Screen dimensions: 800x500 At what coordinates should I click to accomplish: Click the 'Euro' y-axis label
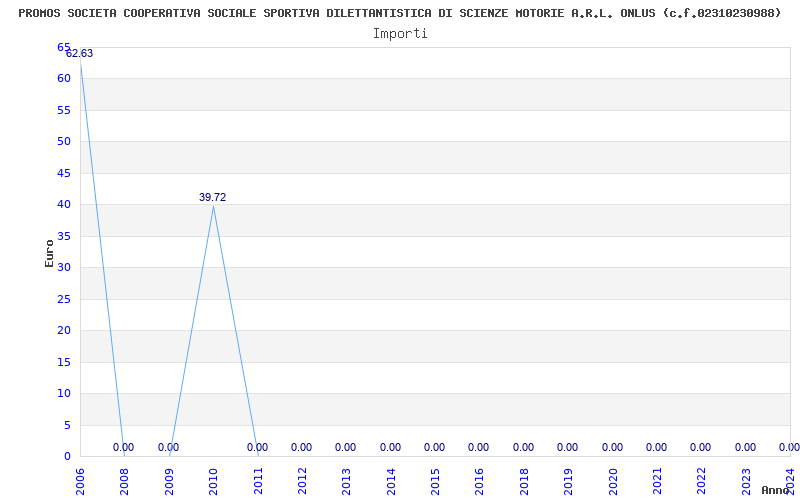[49, 253]
